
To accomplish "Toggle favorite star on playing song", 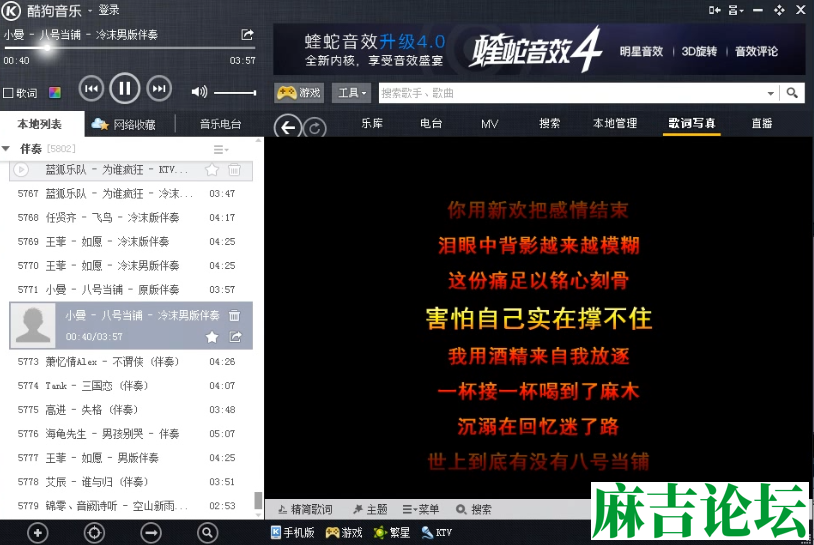I will [212, 337].
